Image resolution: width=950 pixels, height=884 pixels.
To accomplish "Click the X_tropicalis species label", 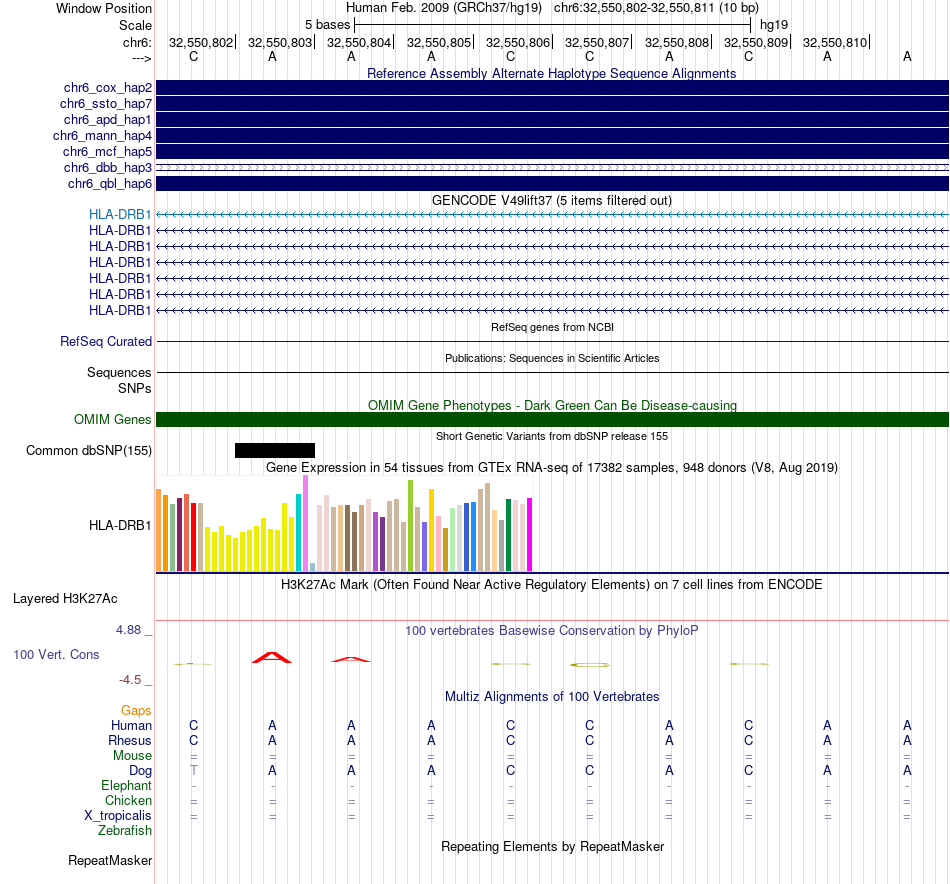I will pyautogui.click(x=118, y=816).
